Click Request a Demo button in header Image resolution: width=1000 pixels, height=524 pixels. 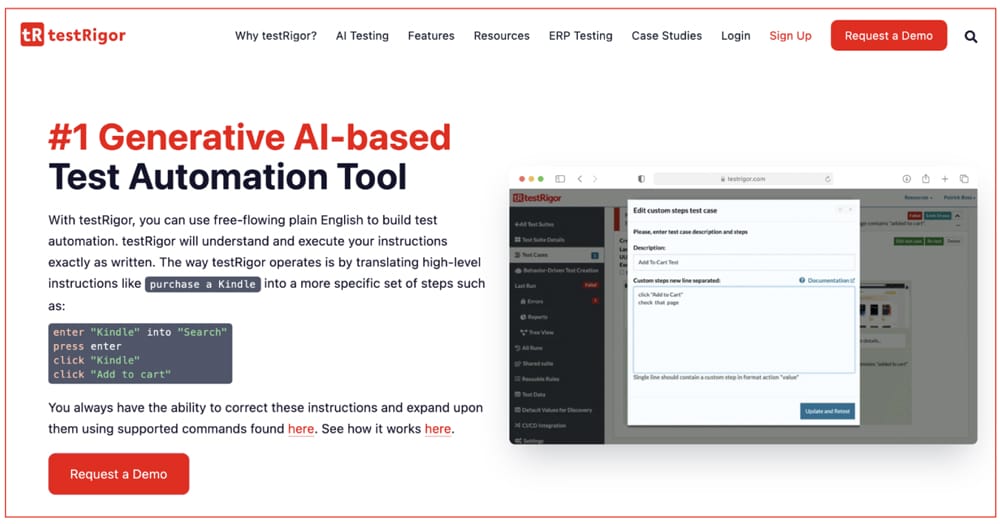888,36
